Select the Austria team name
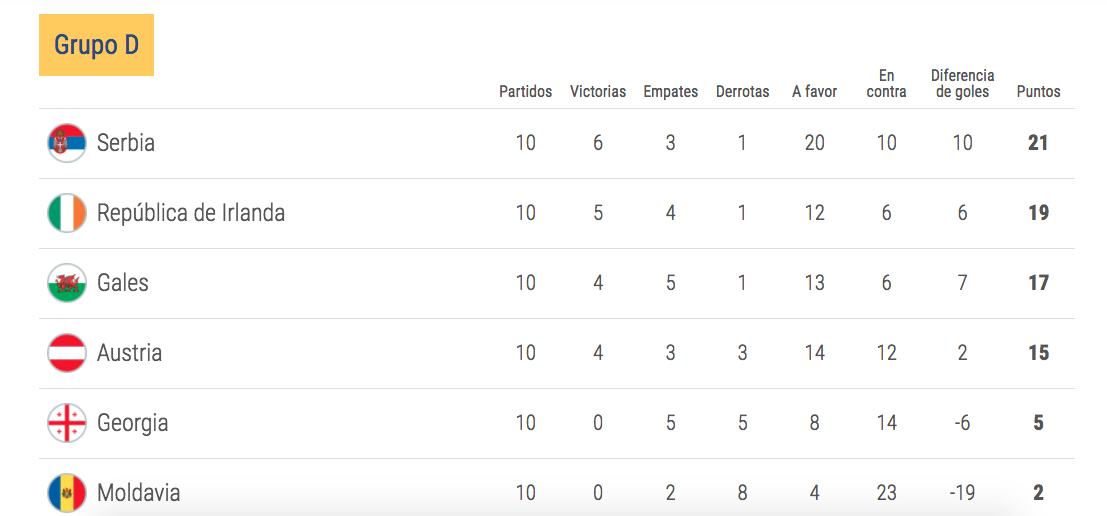Viewport: 1107px width, 516px height. pyautogui.click(x=129, y=353)
